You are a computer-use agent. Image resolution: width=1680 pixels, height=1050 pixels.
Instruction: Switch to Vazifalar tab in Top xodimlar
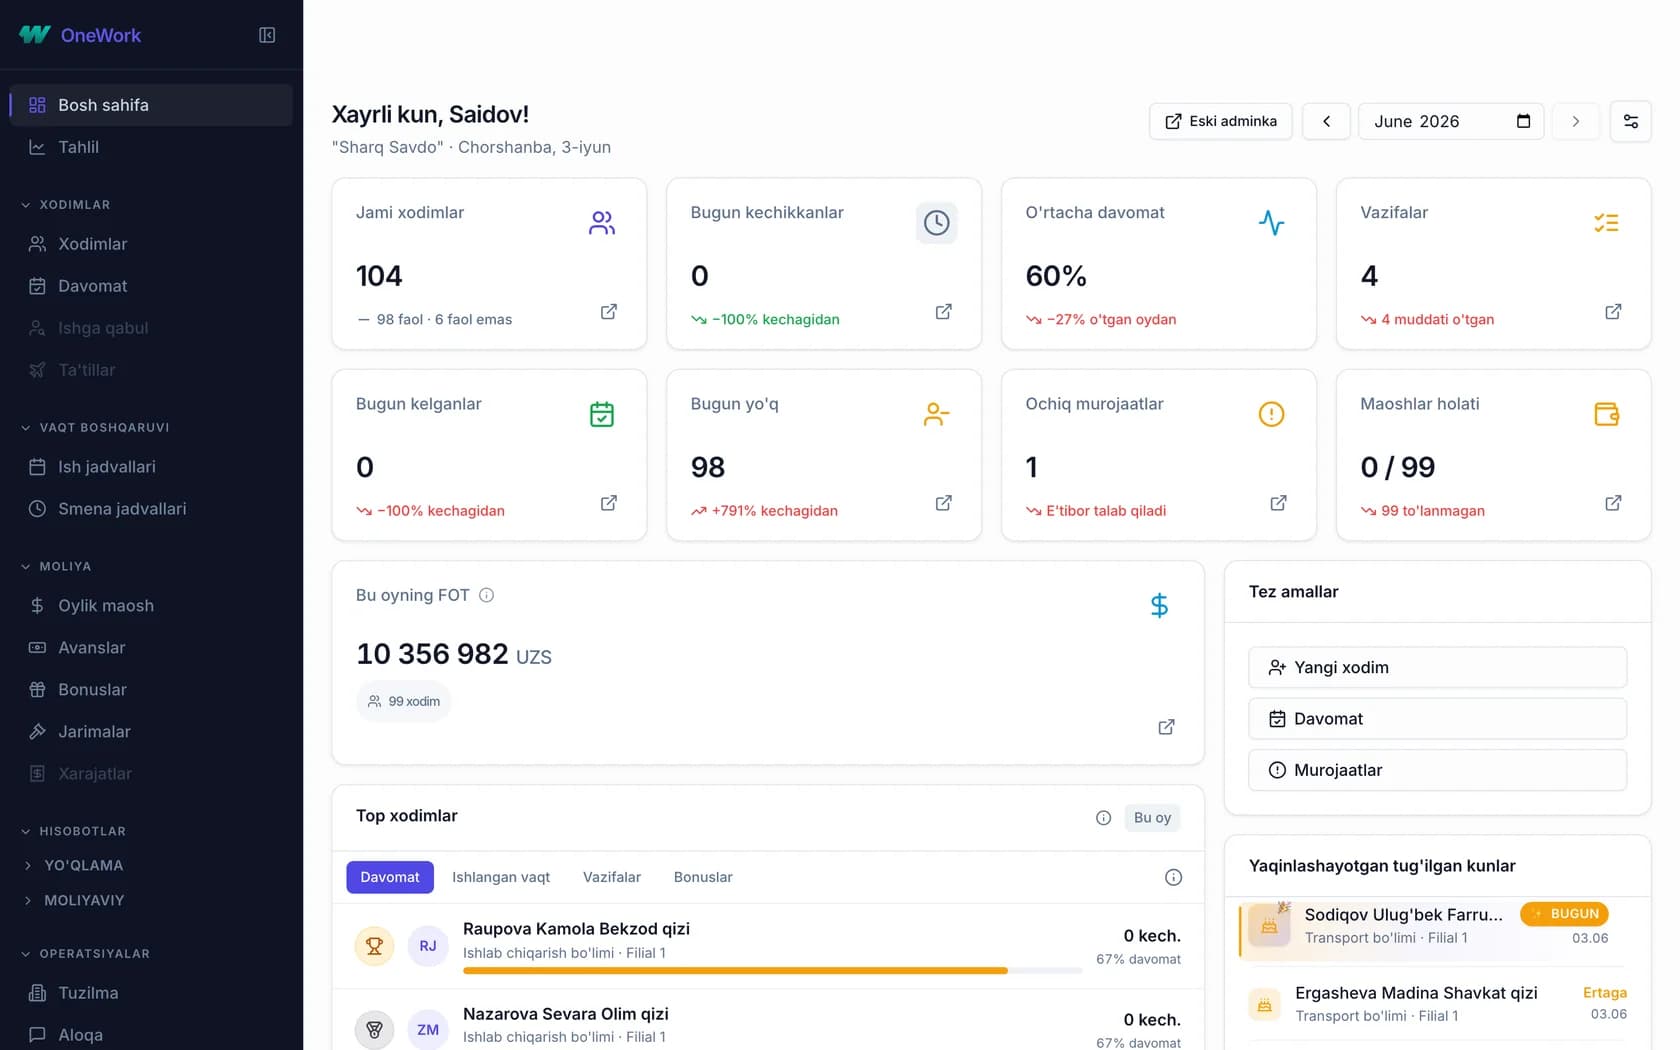612,877
